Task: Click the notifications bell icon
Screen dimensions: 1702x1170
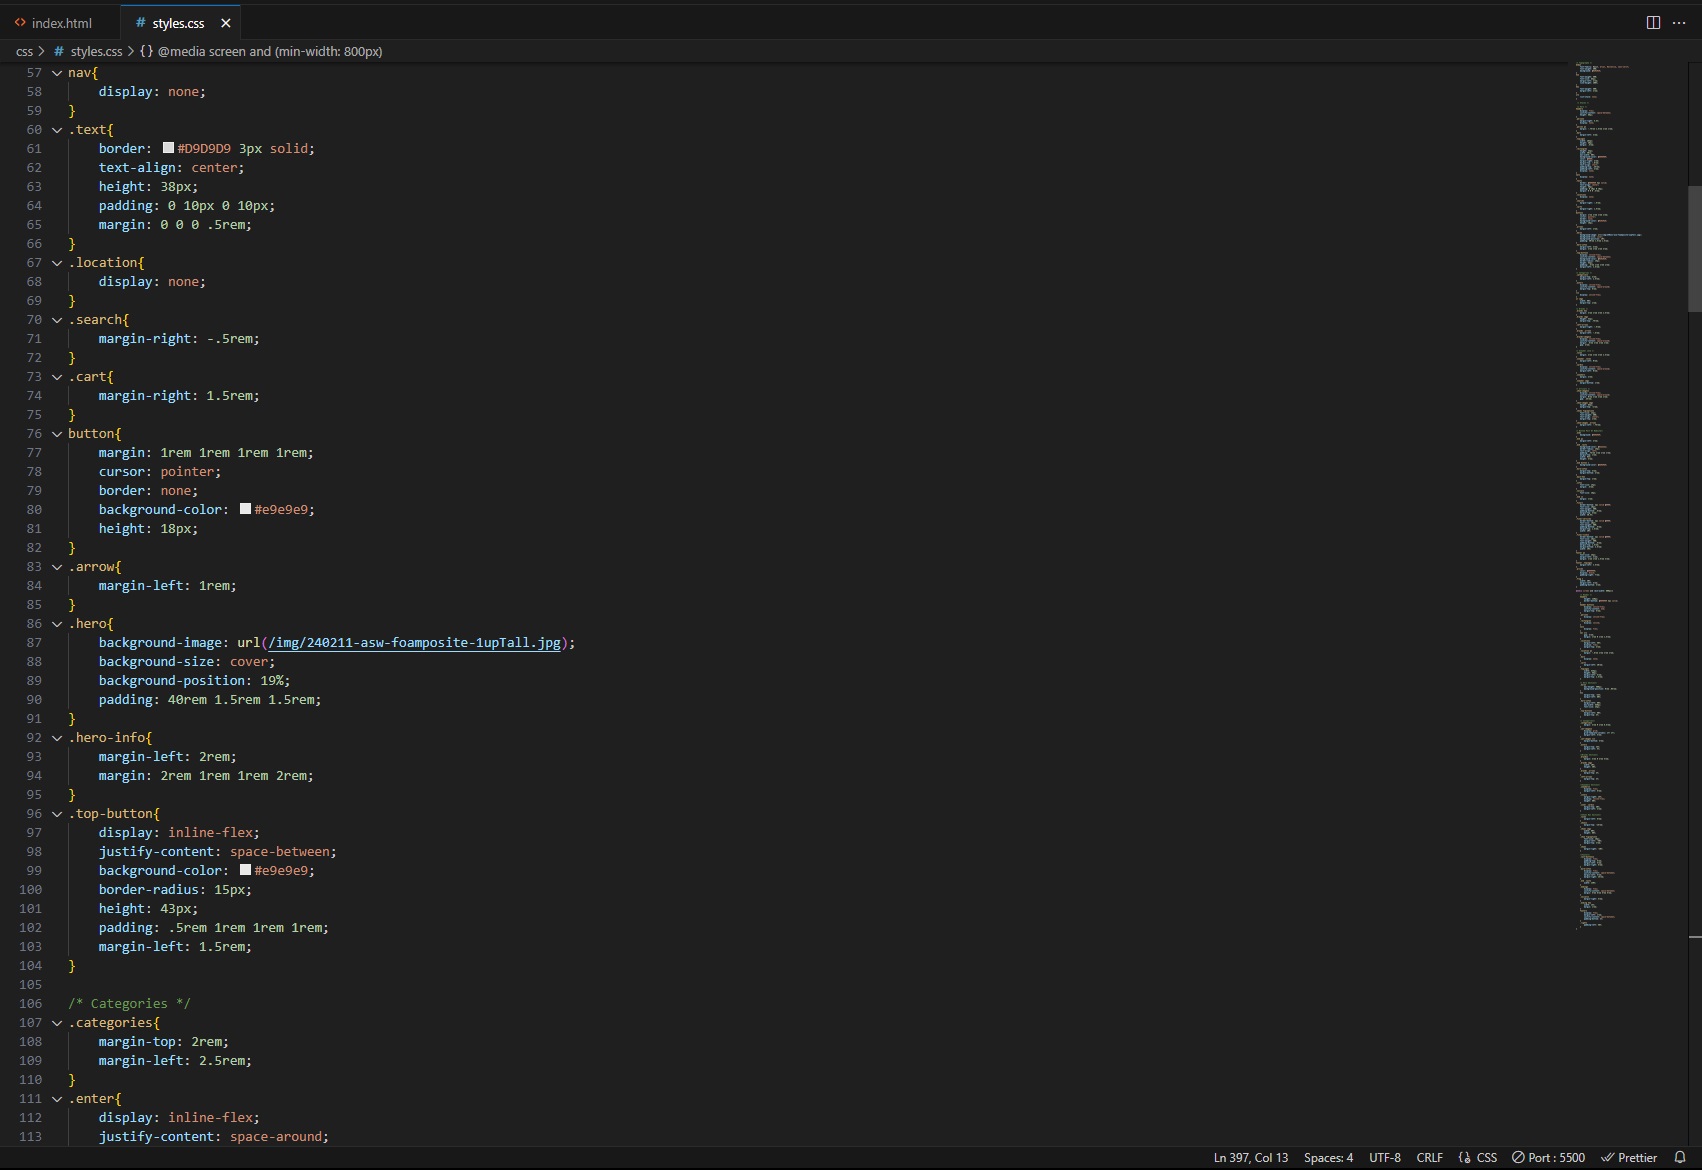Action: point(1680,1157)
